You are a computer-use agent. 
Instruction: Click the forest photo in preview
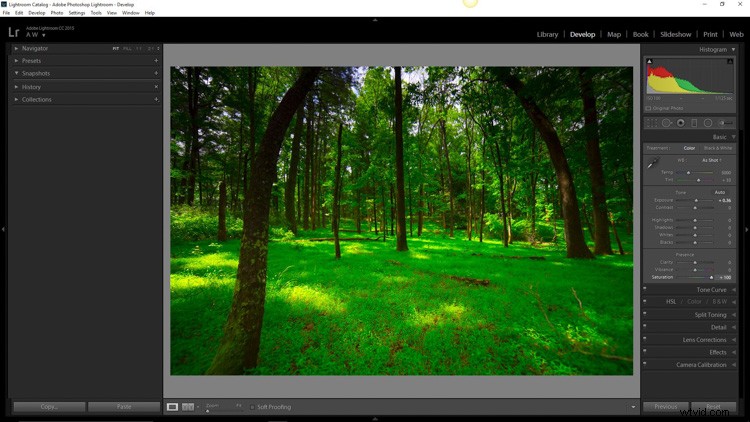click(401, 221)
